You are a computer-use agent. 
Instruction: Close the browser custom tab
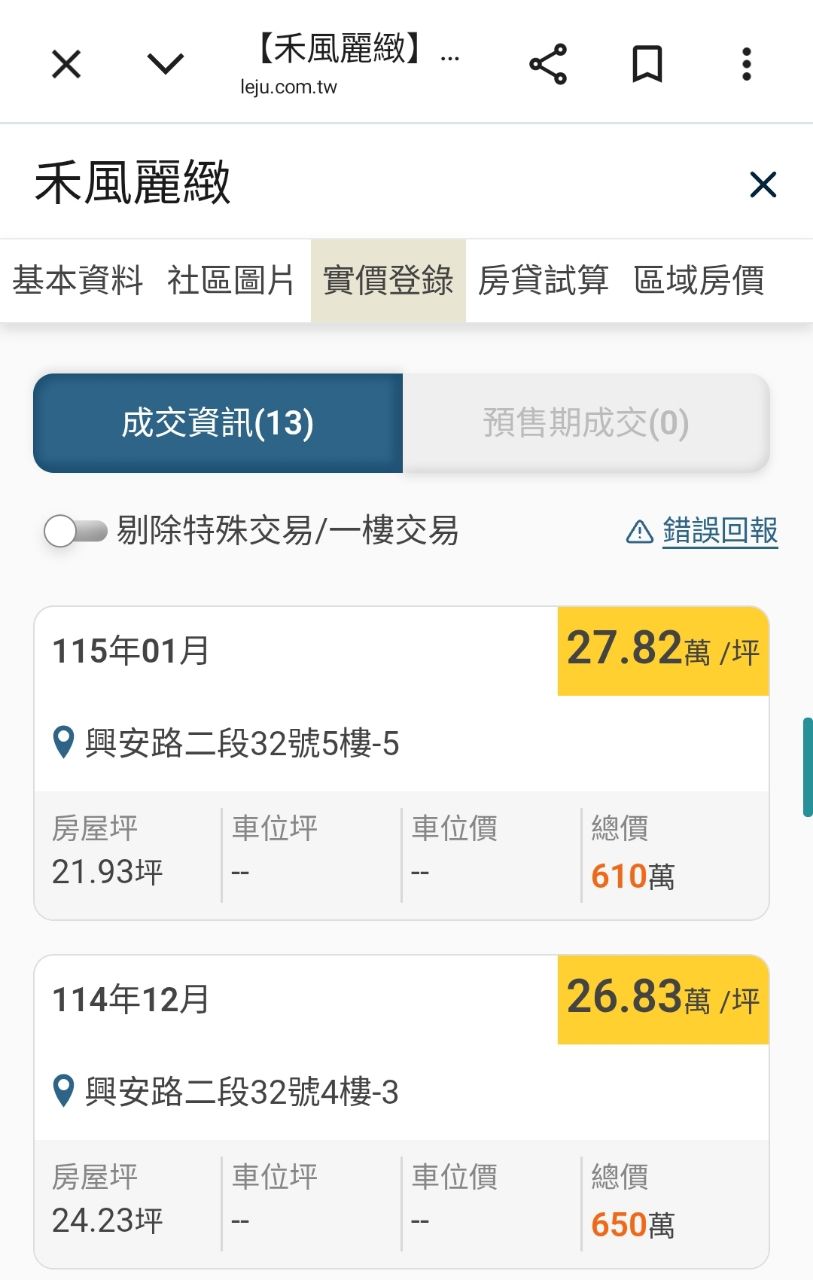pos(66,65)
